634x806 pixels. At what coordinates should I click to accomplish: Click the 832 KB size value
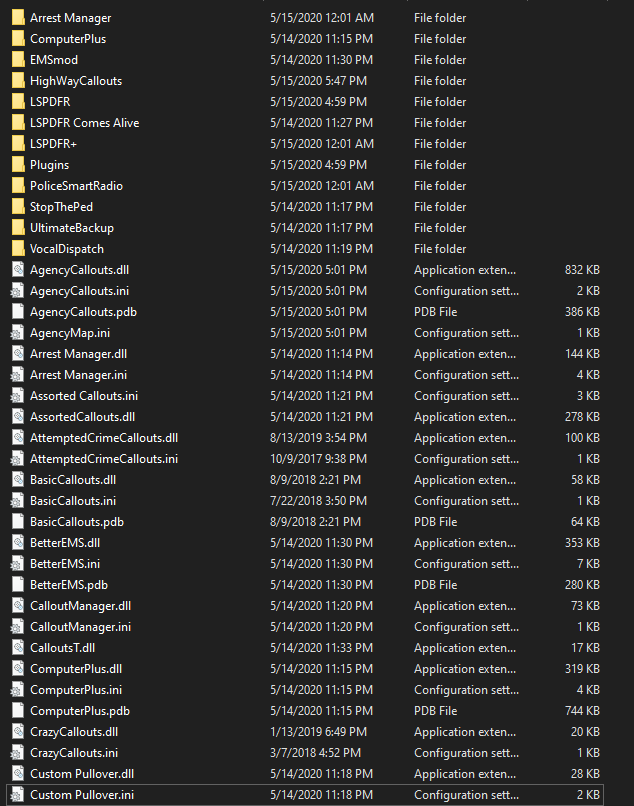point(582,270)
